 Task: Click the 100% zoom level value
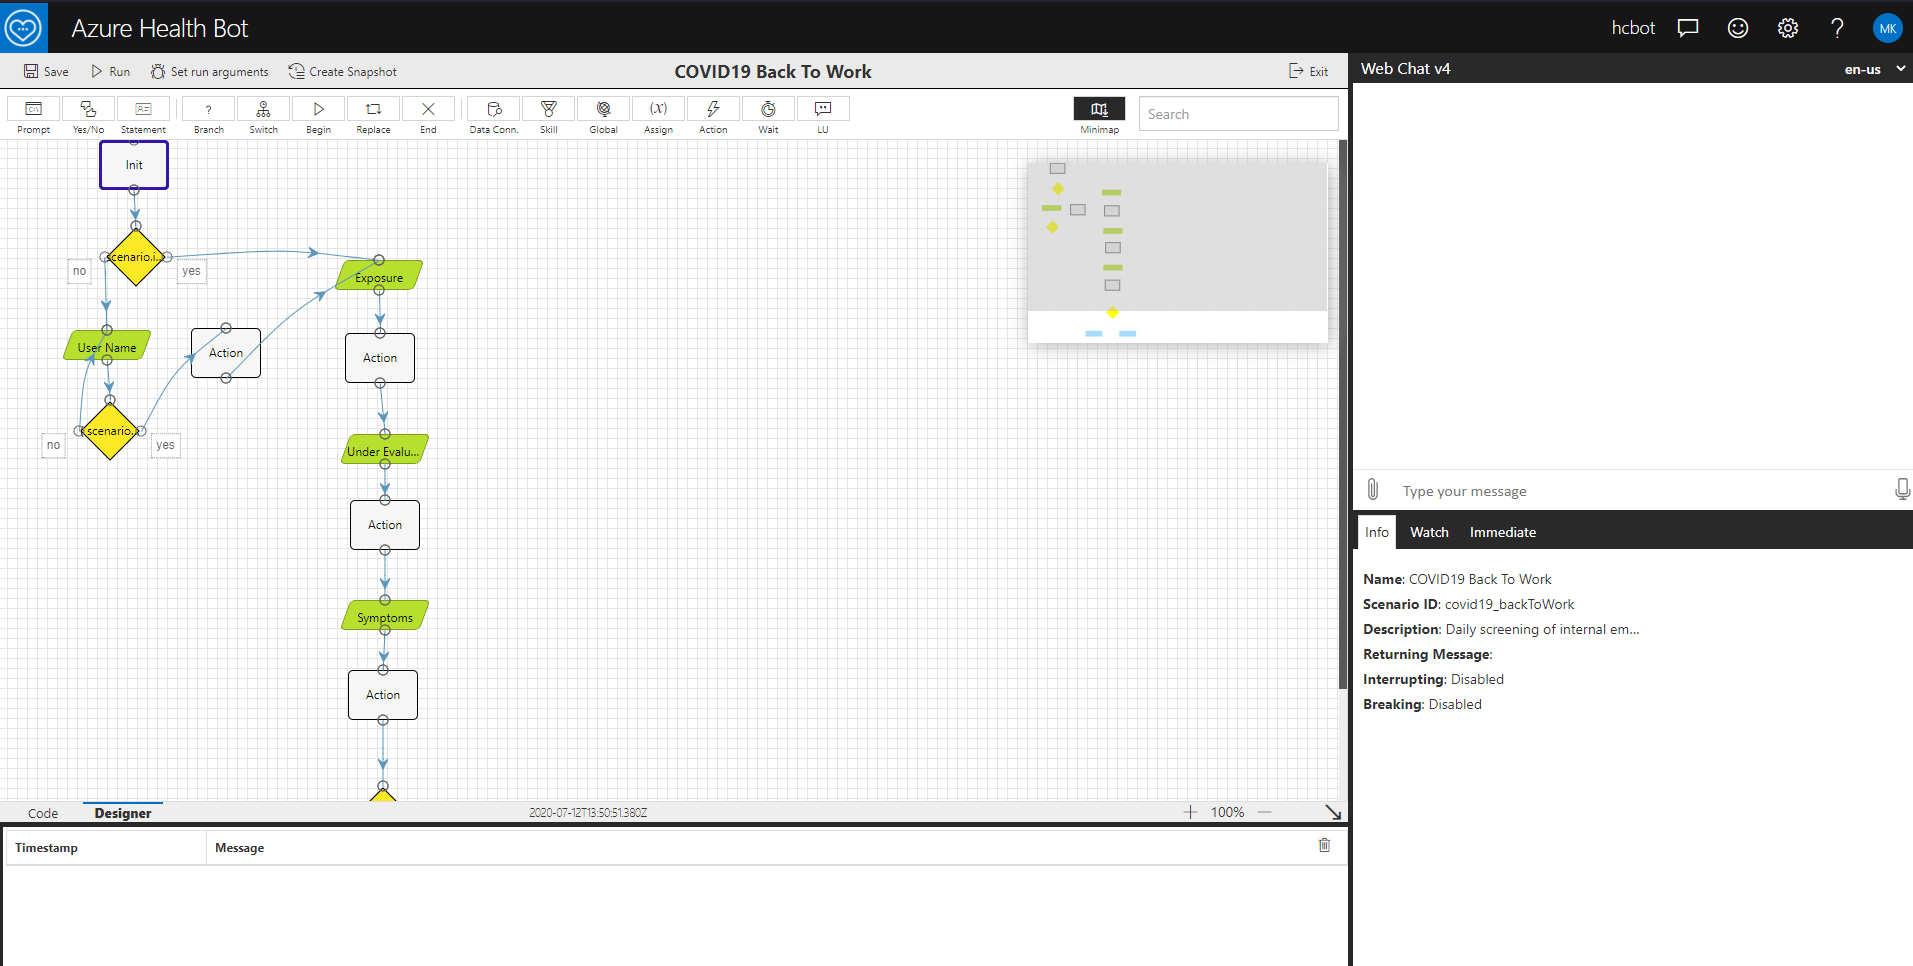coord(1227,812)
